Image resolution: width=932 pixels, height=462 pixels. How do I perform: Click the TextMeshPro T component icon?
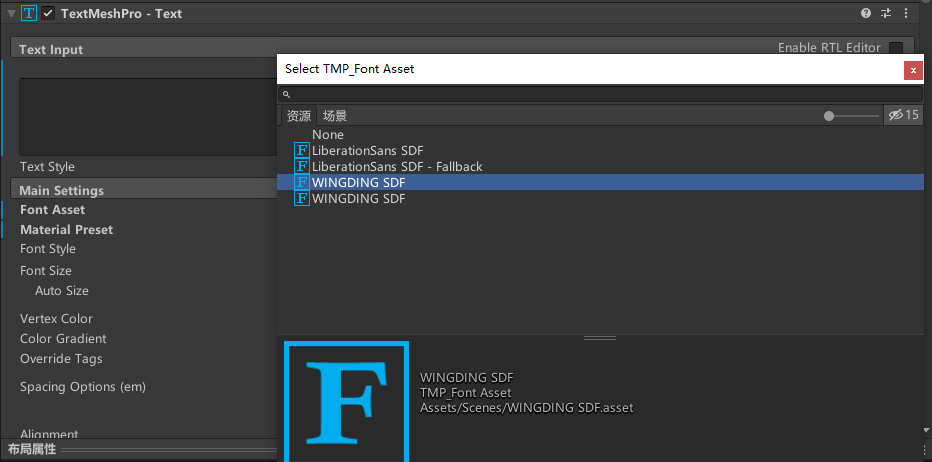pyautogui.click(x=29, y=13)
